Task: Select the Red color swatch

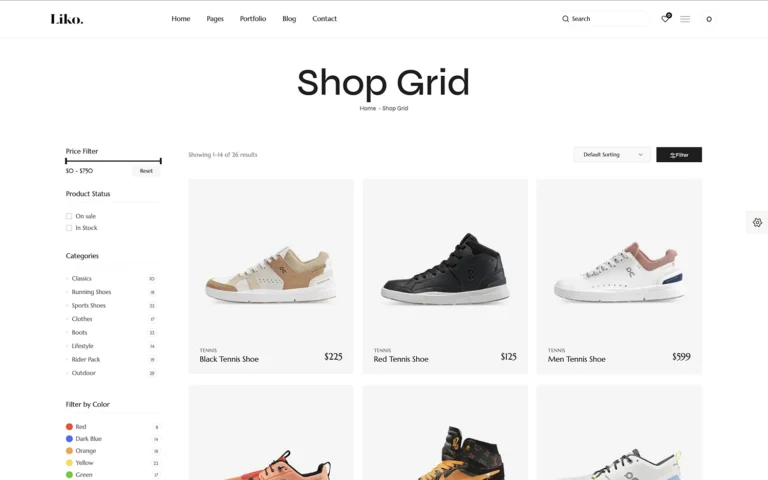Action: (69, 427)
